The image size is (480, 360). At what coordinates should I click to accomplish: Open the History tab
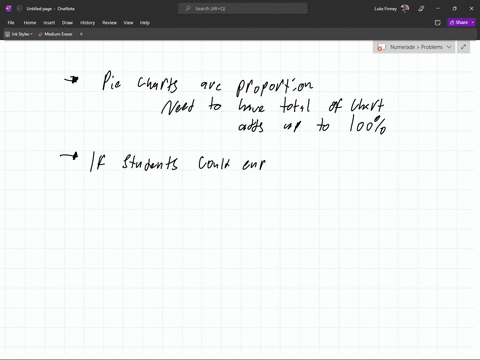tap(87, 23)
